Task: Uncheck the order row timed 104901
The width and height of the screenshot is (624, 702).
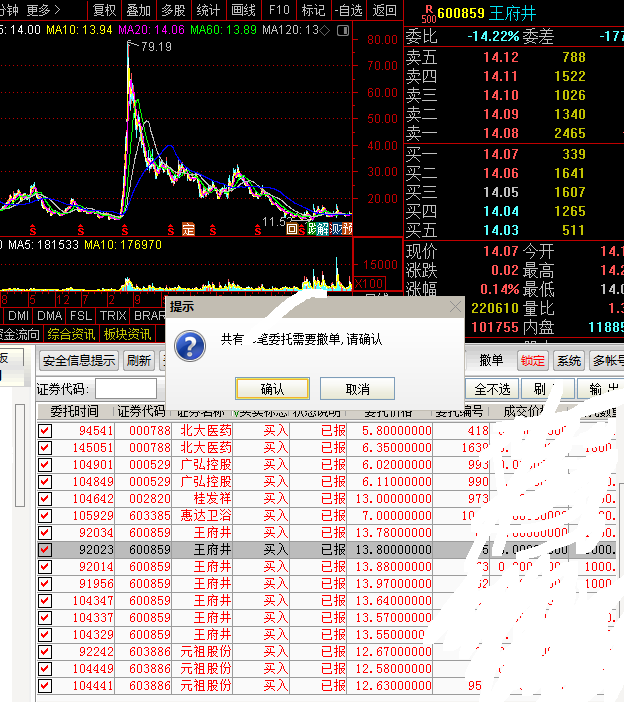Action: coord(45,465)
